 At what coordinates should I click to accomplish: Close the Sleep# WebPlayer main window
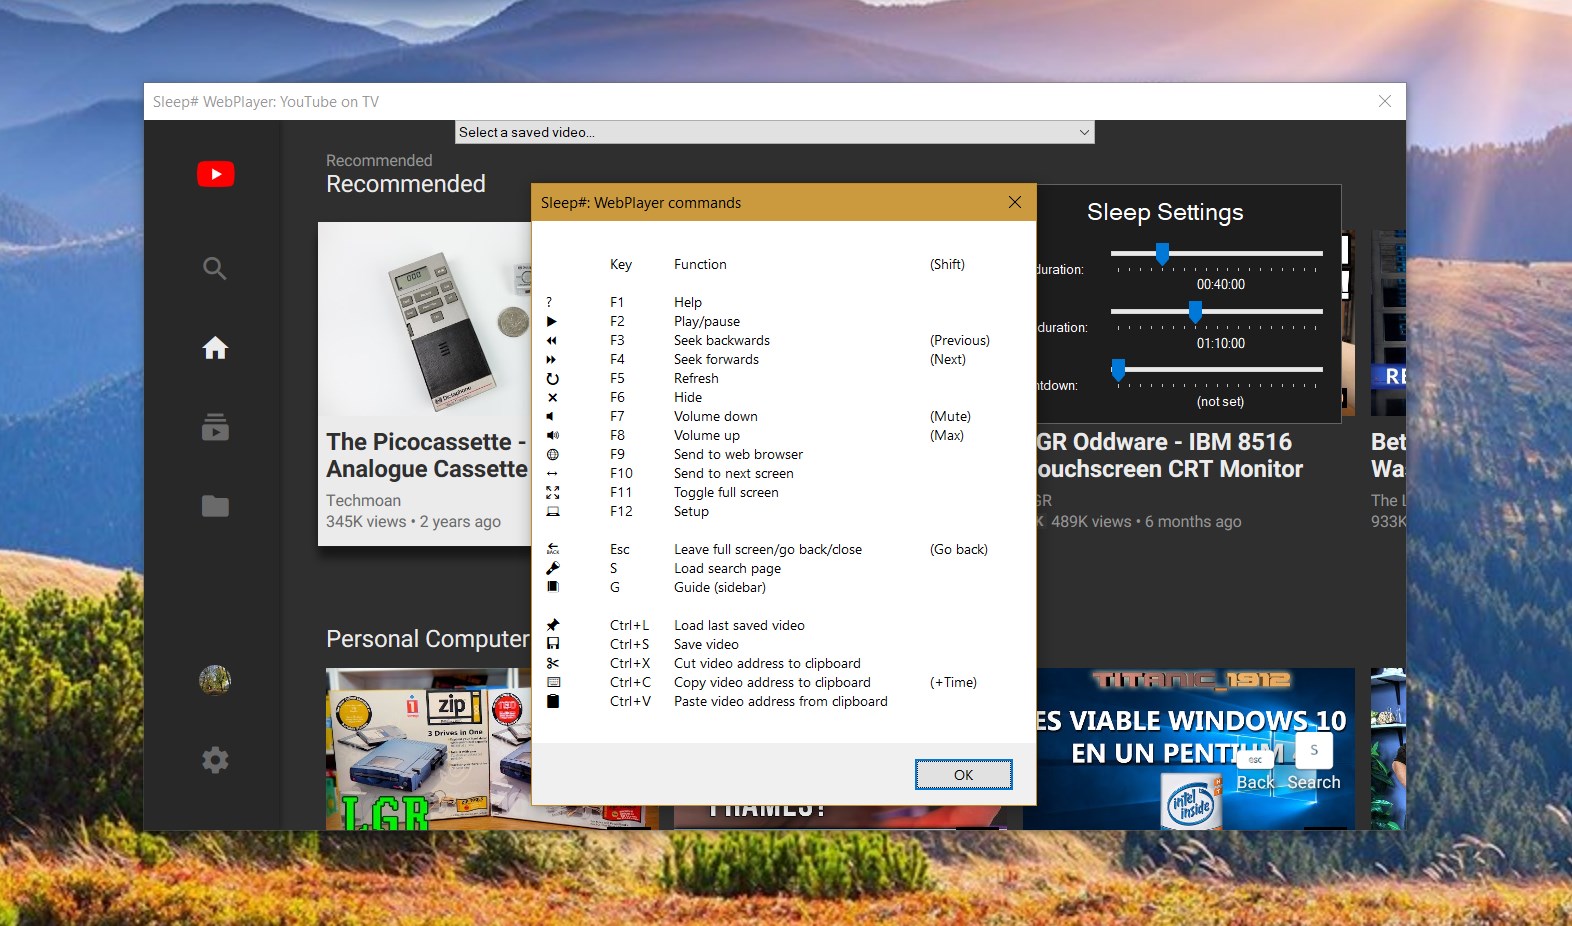(x=1385, y=101)
